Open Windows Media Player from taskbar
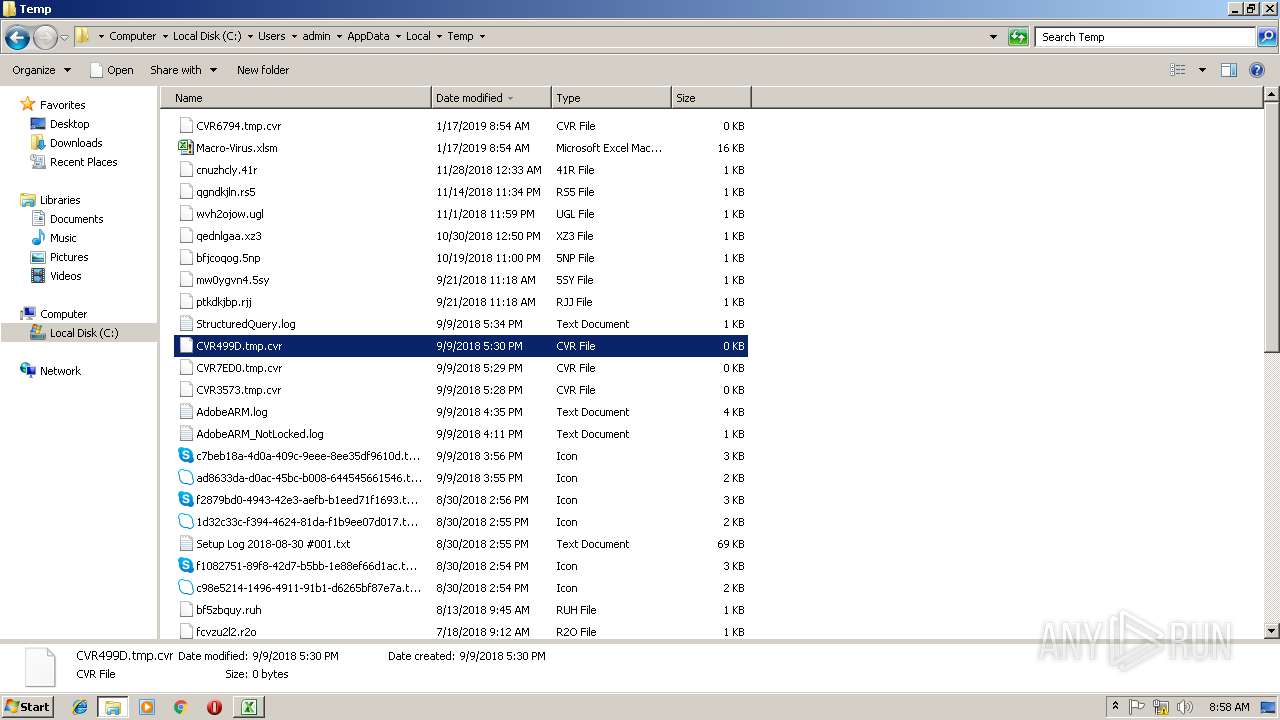Viewport: 1280px width, 720px height. click(x=147, y=707)
